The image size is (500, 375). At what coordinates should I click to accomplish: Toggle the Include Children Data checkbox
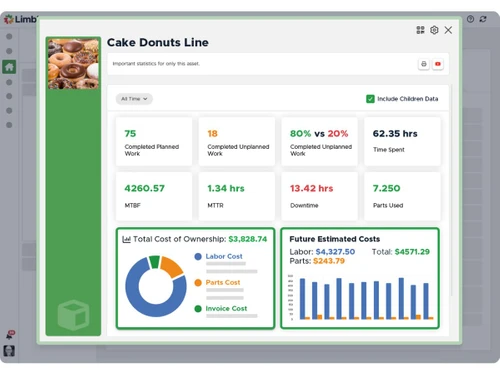370,99
